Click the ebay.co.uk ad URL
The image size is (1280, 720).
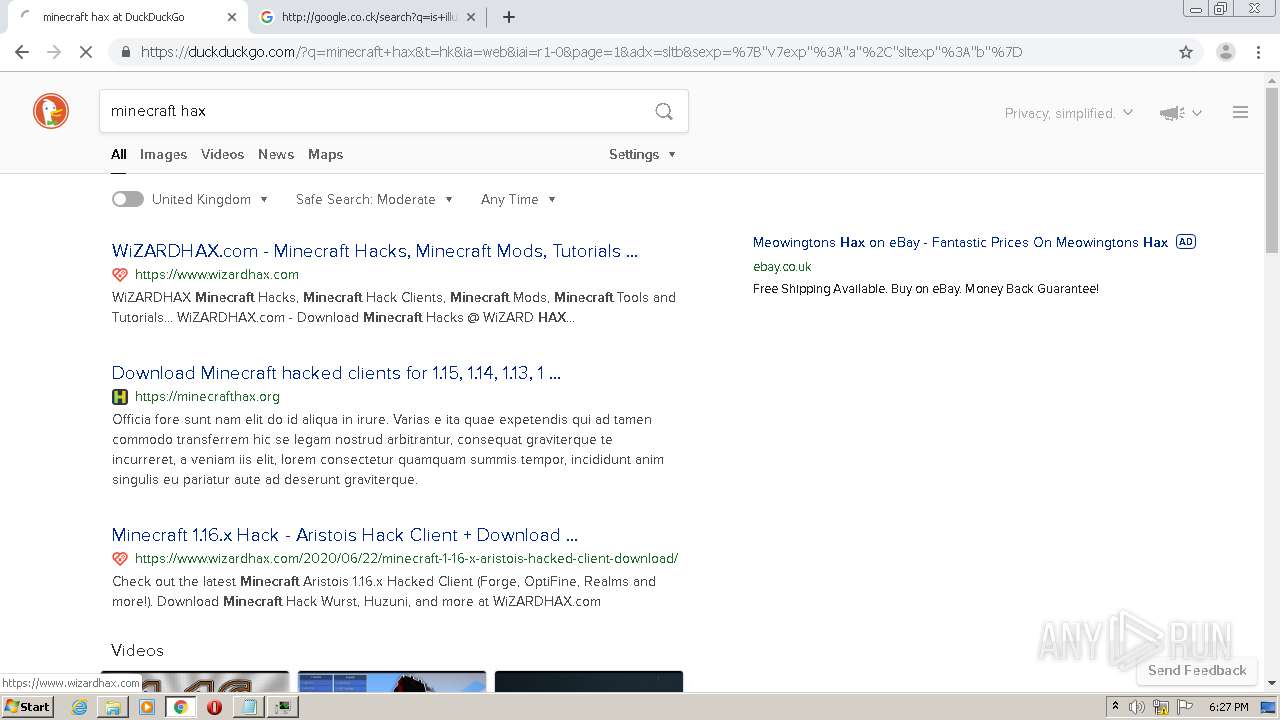(782, 266)
